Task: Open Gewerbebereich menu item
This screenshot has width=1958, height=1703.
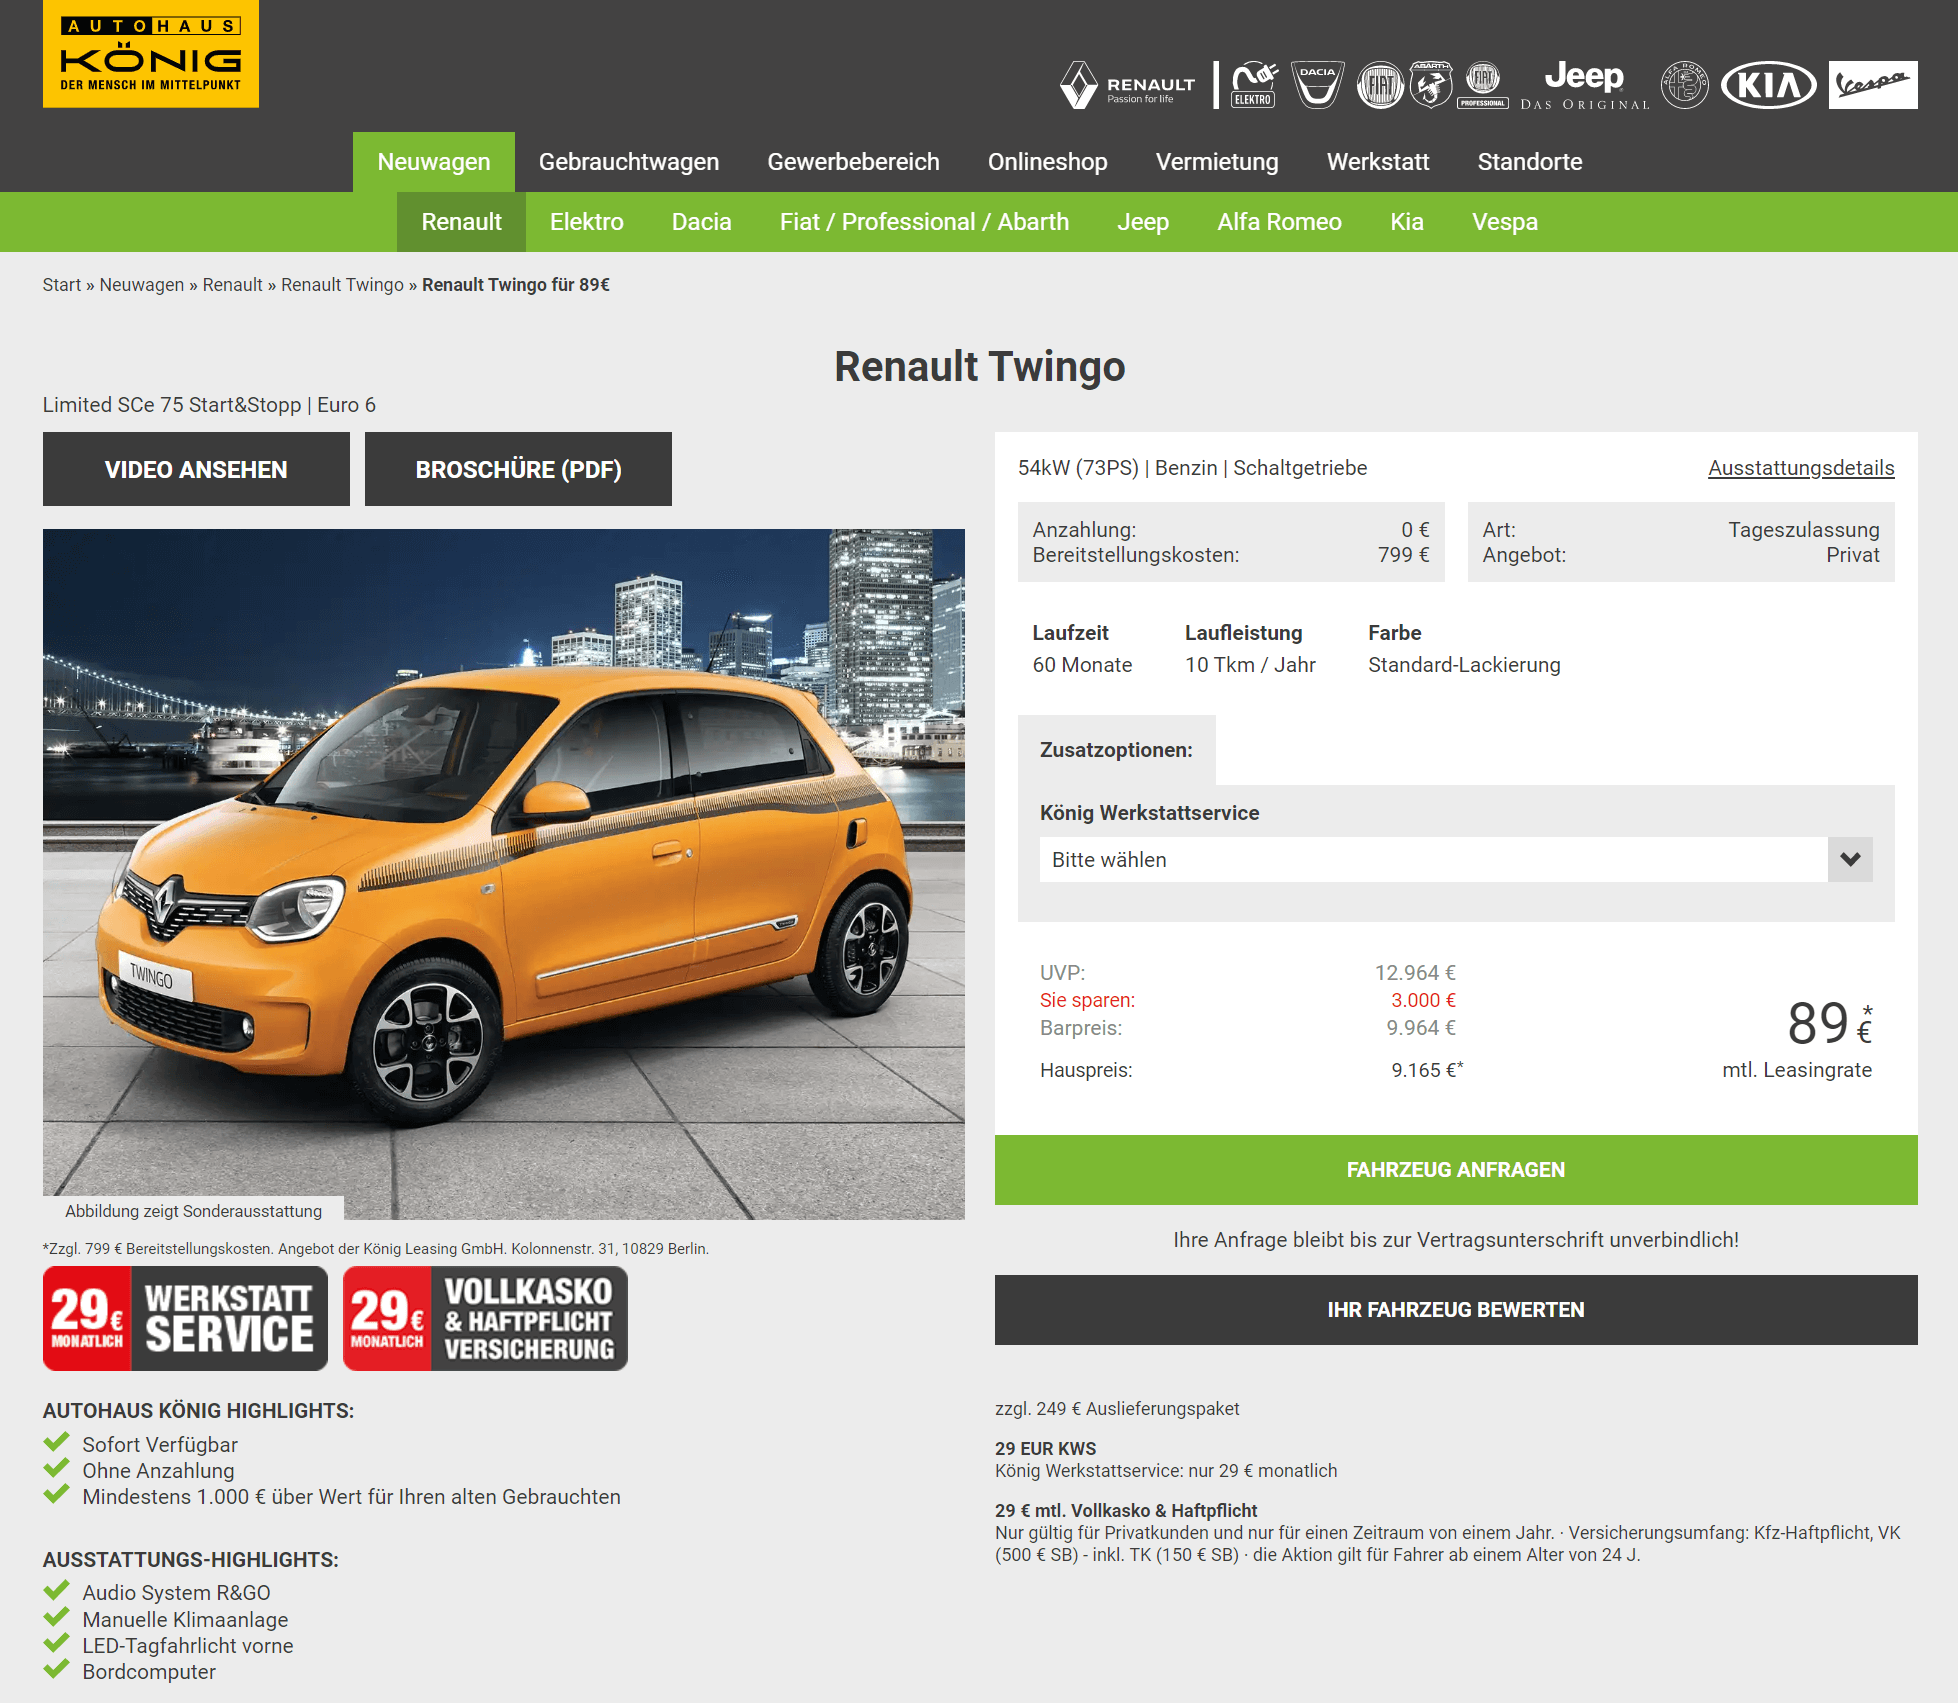Action: click(x=853, y=162)
